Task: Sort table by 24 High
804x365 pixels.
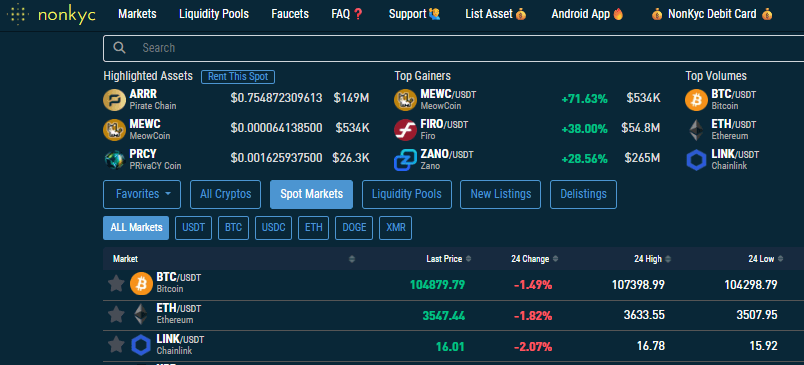Action: (x=652, y=259)
